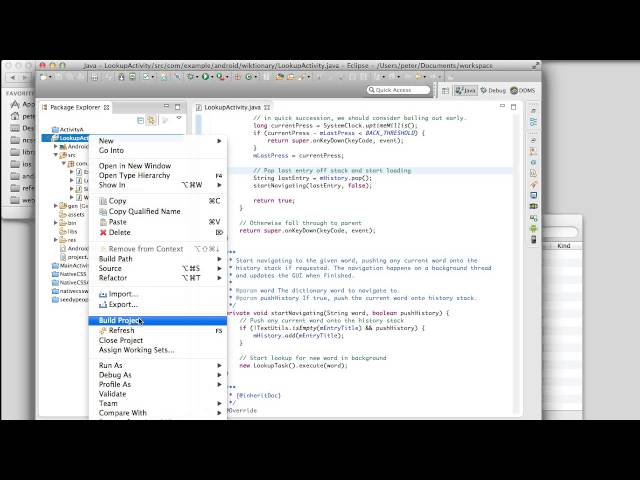Open the Team submenu
This screenshot has width=640, height=480.
click(x=158, y=404)
